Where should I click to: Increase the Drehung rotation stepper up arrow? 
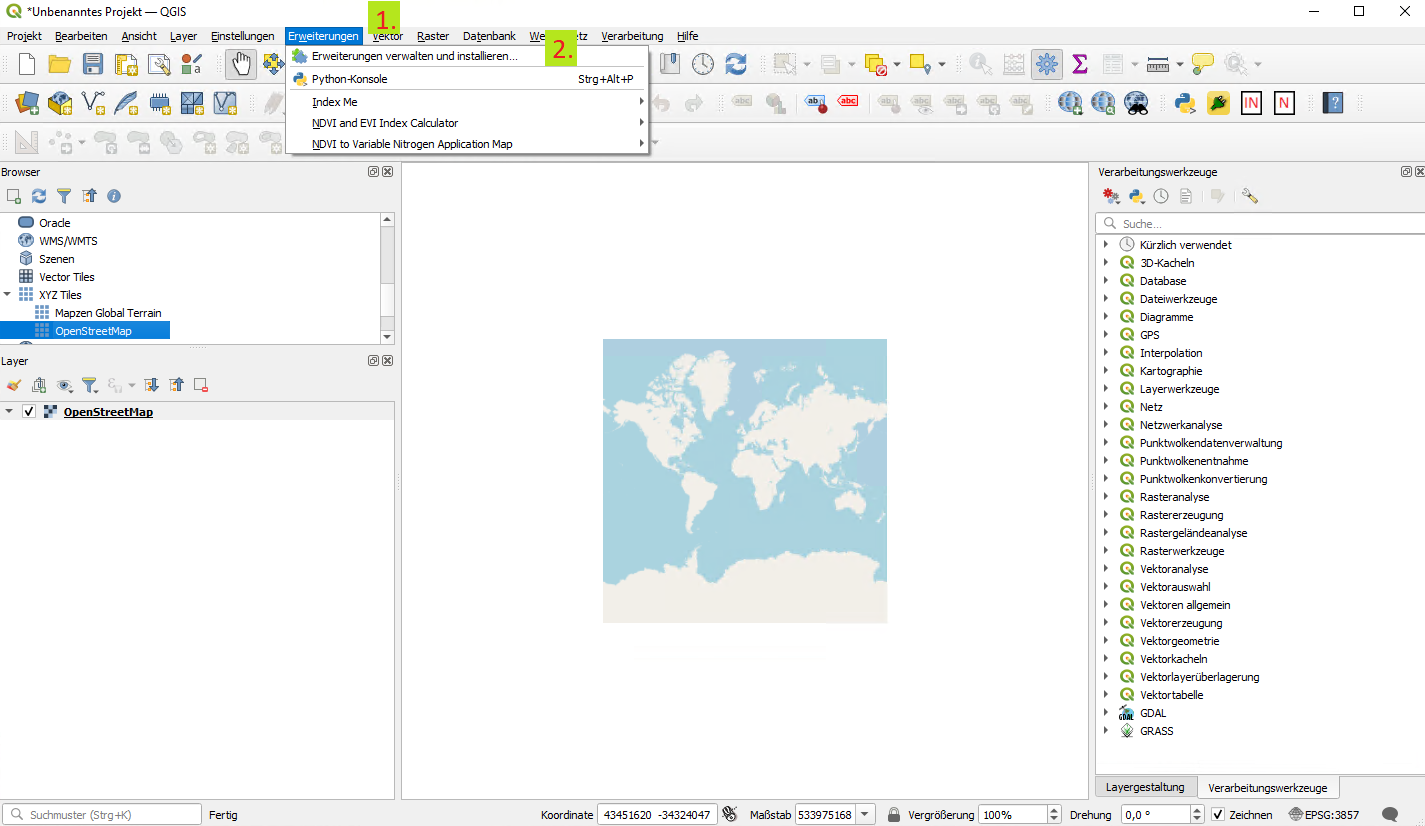pos(1197,809)
